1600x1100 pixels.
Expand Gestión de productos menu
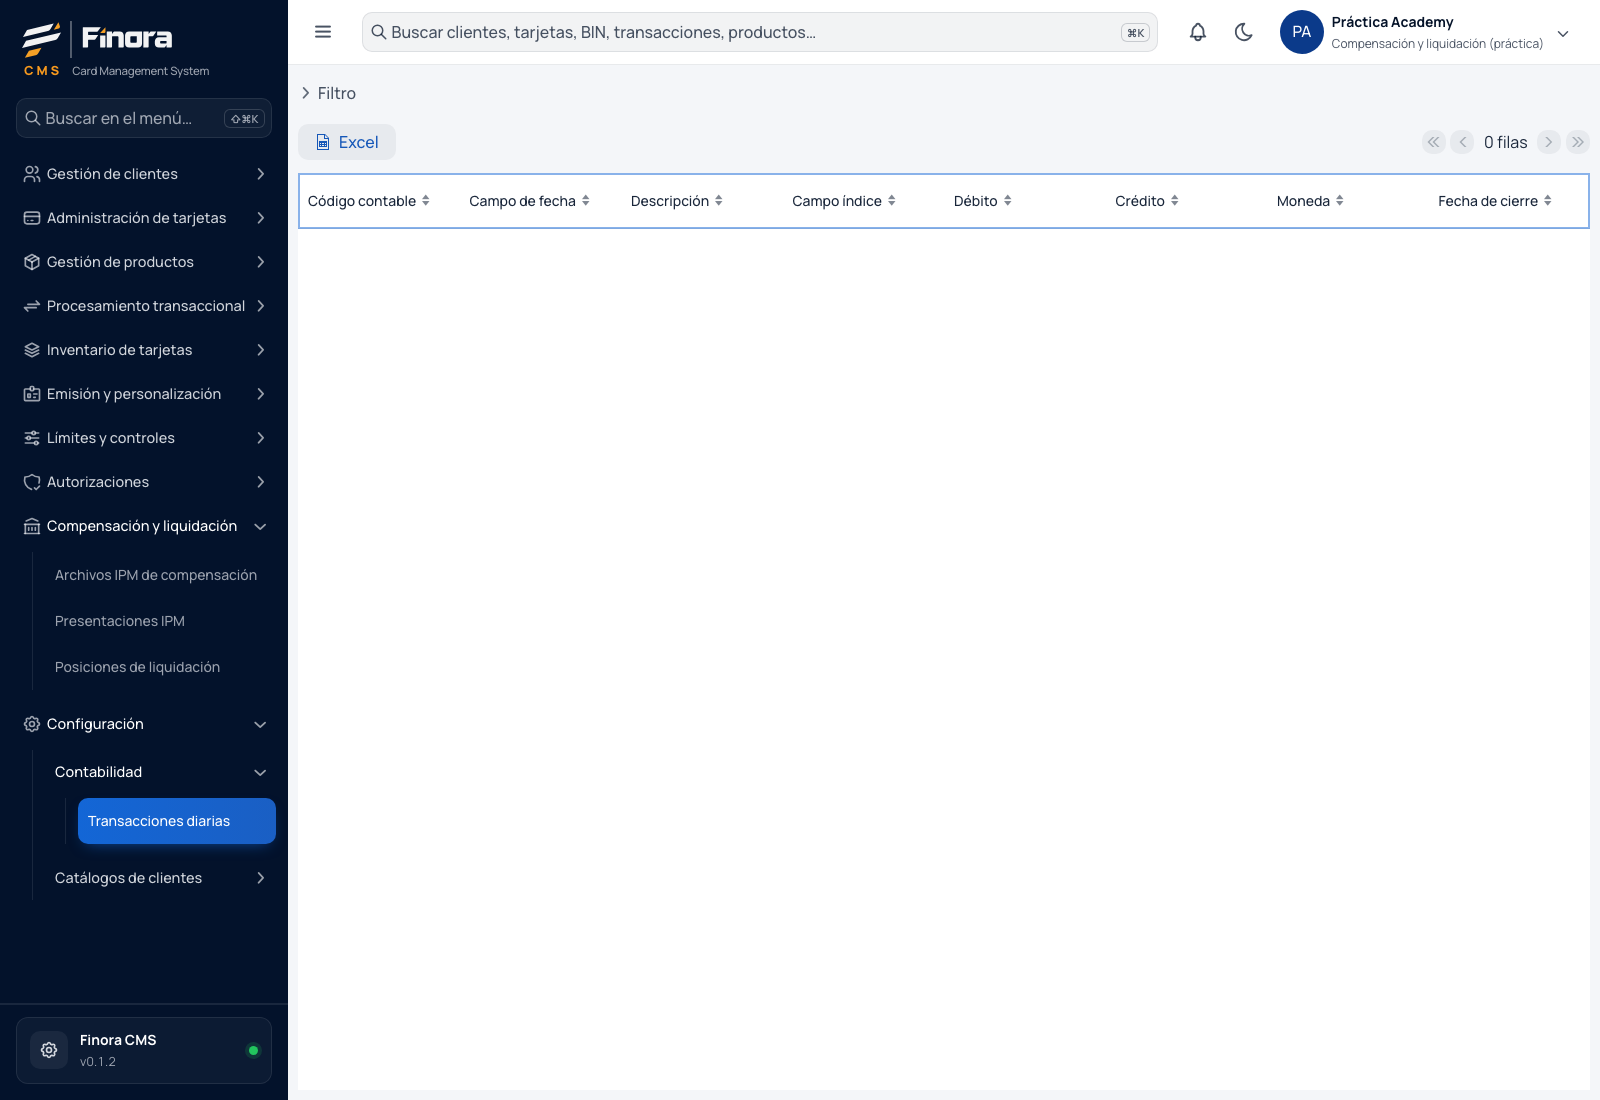[144, 262]
